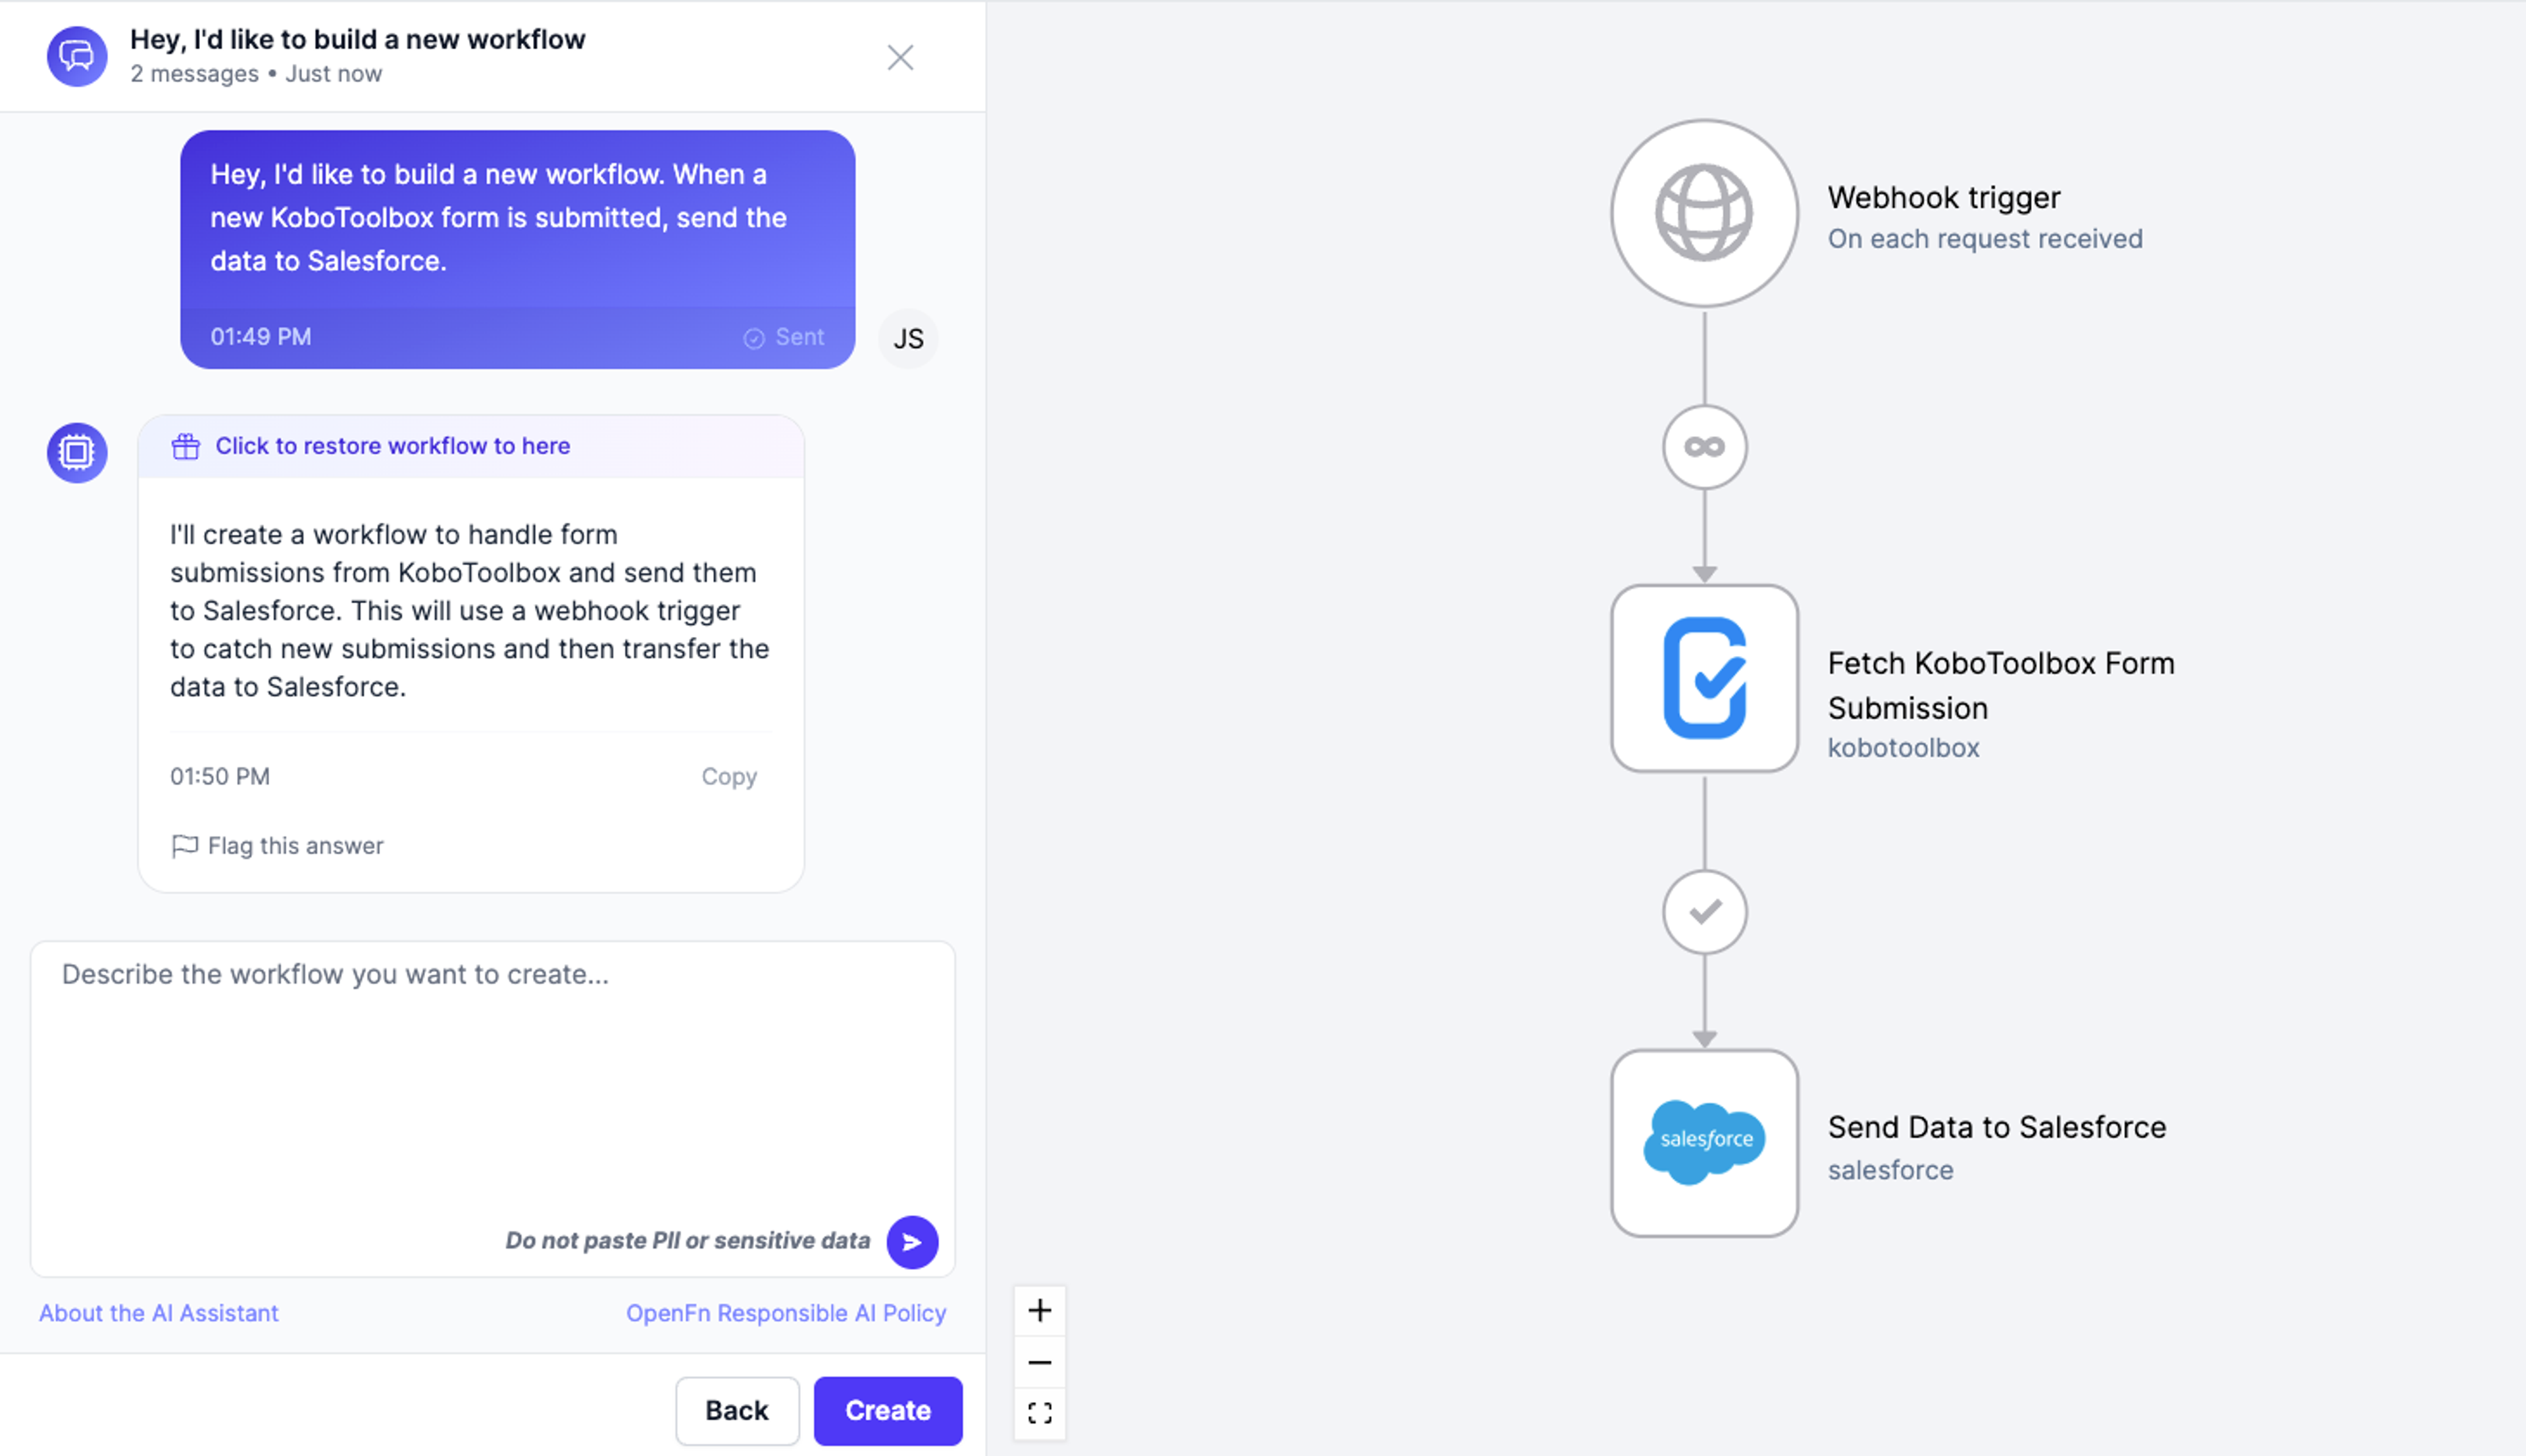The image size is (2526, 1456).
Task: Click the 'Sent' status indicator
Action: click(x=784, y=338)
